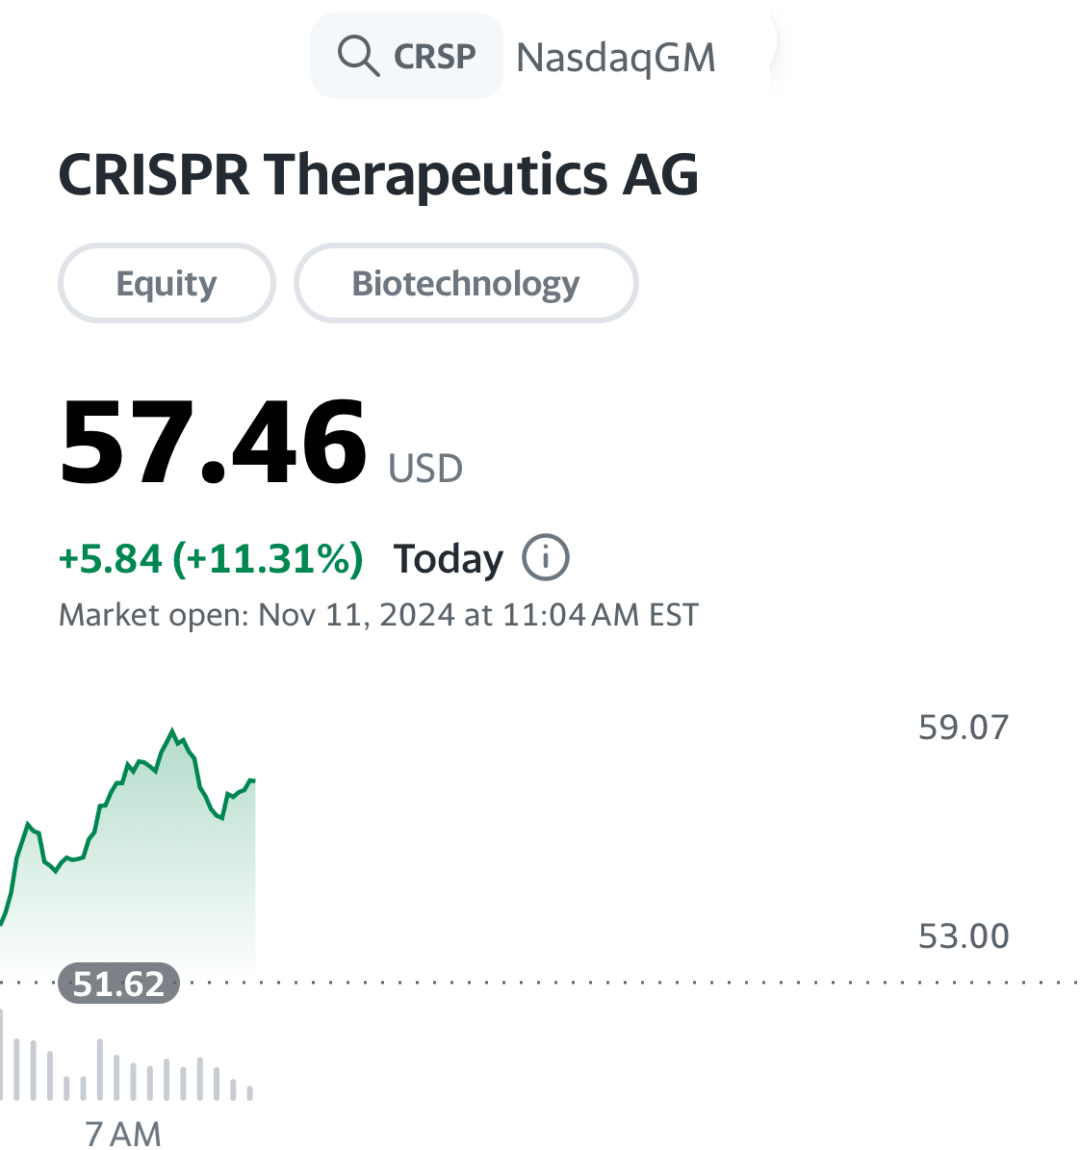Click the peak of the price chart
The image size is (1080, 1150).
click(173, 730)
